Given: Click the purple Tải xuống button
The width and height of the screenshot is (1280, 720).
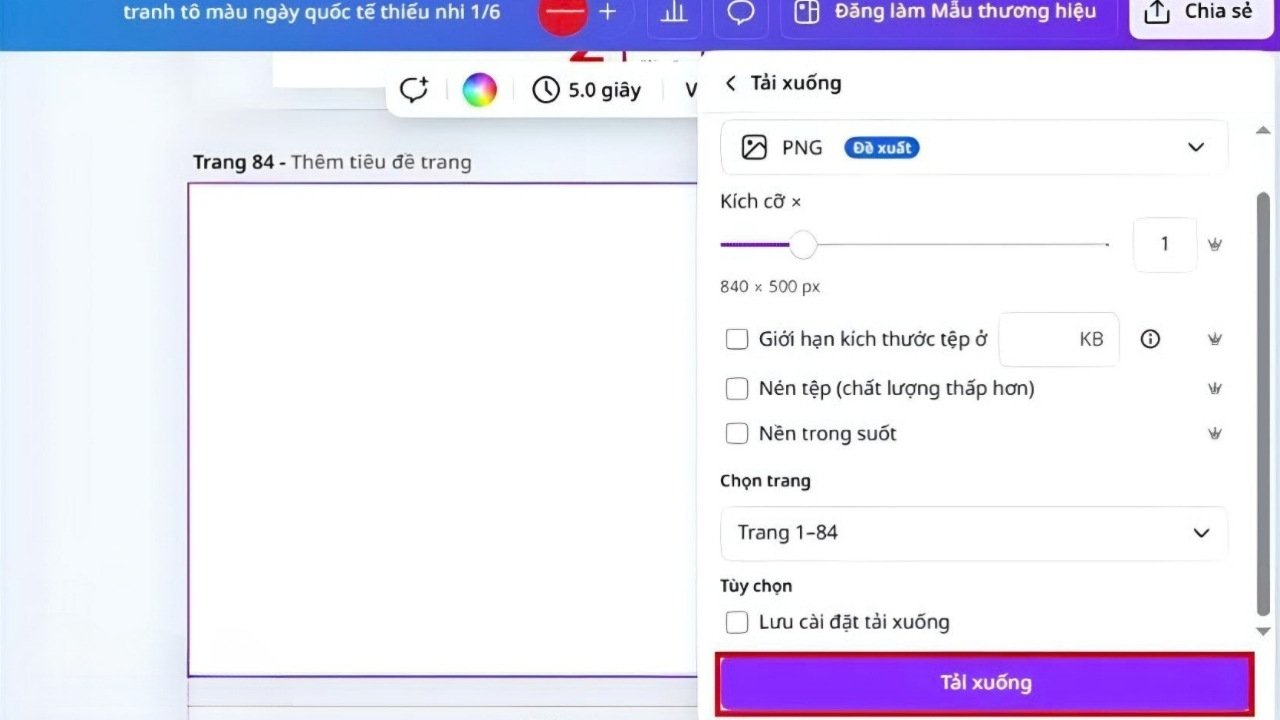Looking at the screenshot, I should [x=985, y=683].
